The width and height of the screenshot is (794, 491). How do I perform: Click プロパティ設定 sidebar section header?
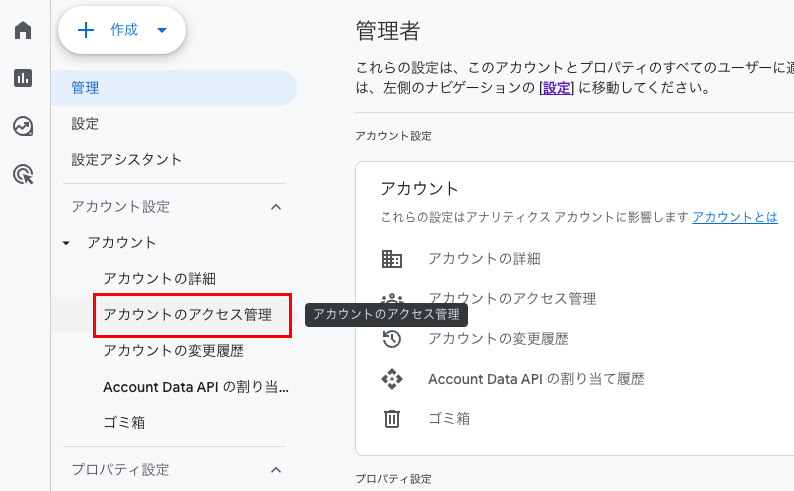120,470
